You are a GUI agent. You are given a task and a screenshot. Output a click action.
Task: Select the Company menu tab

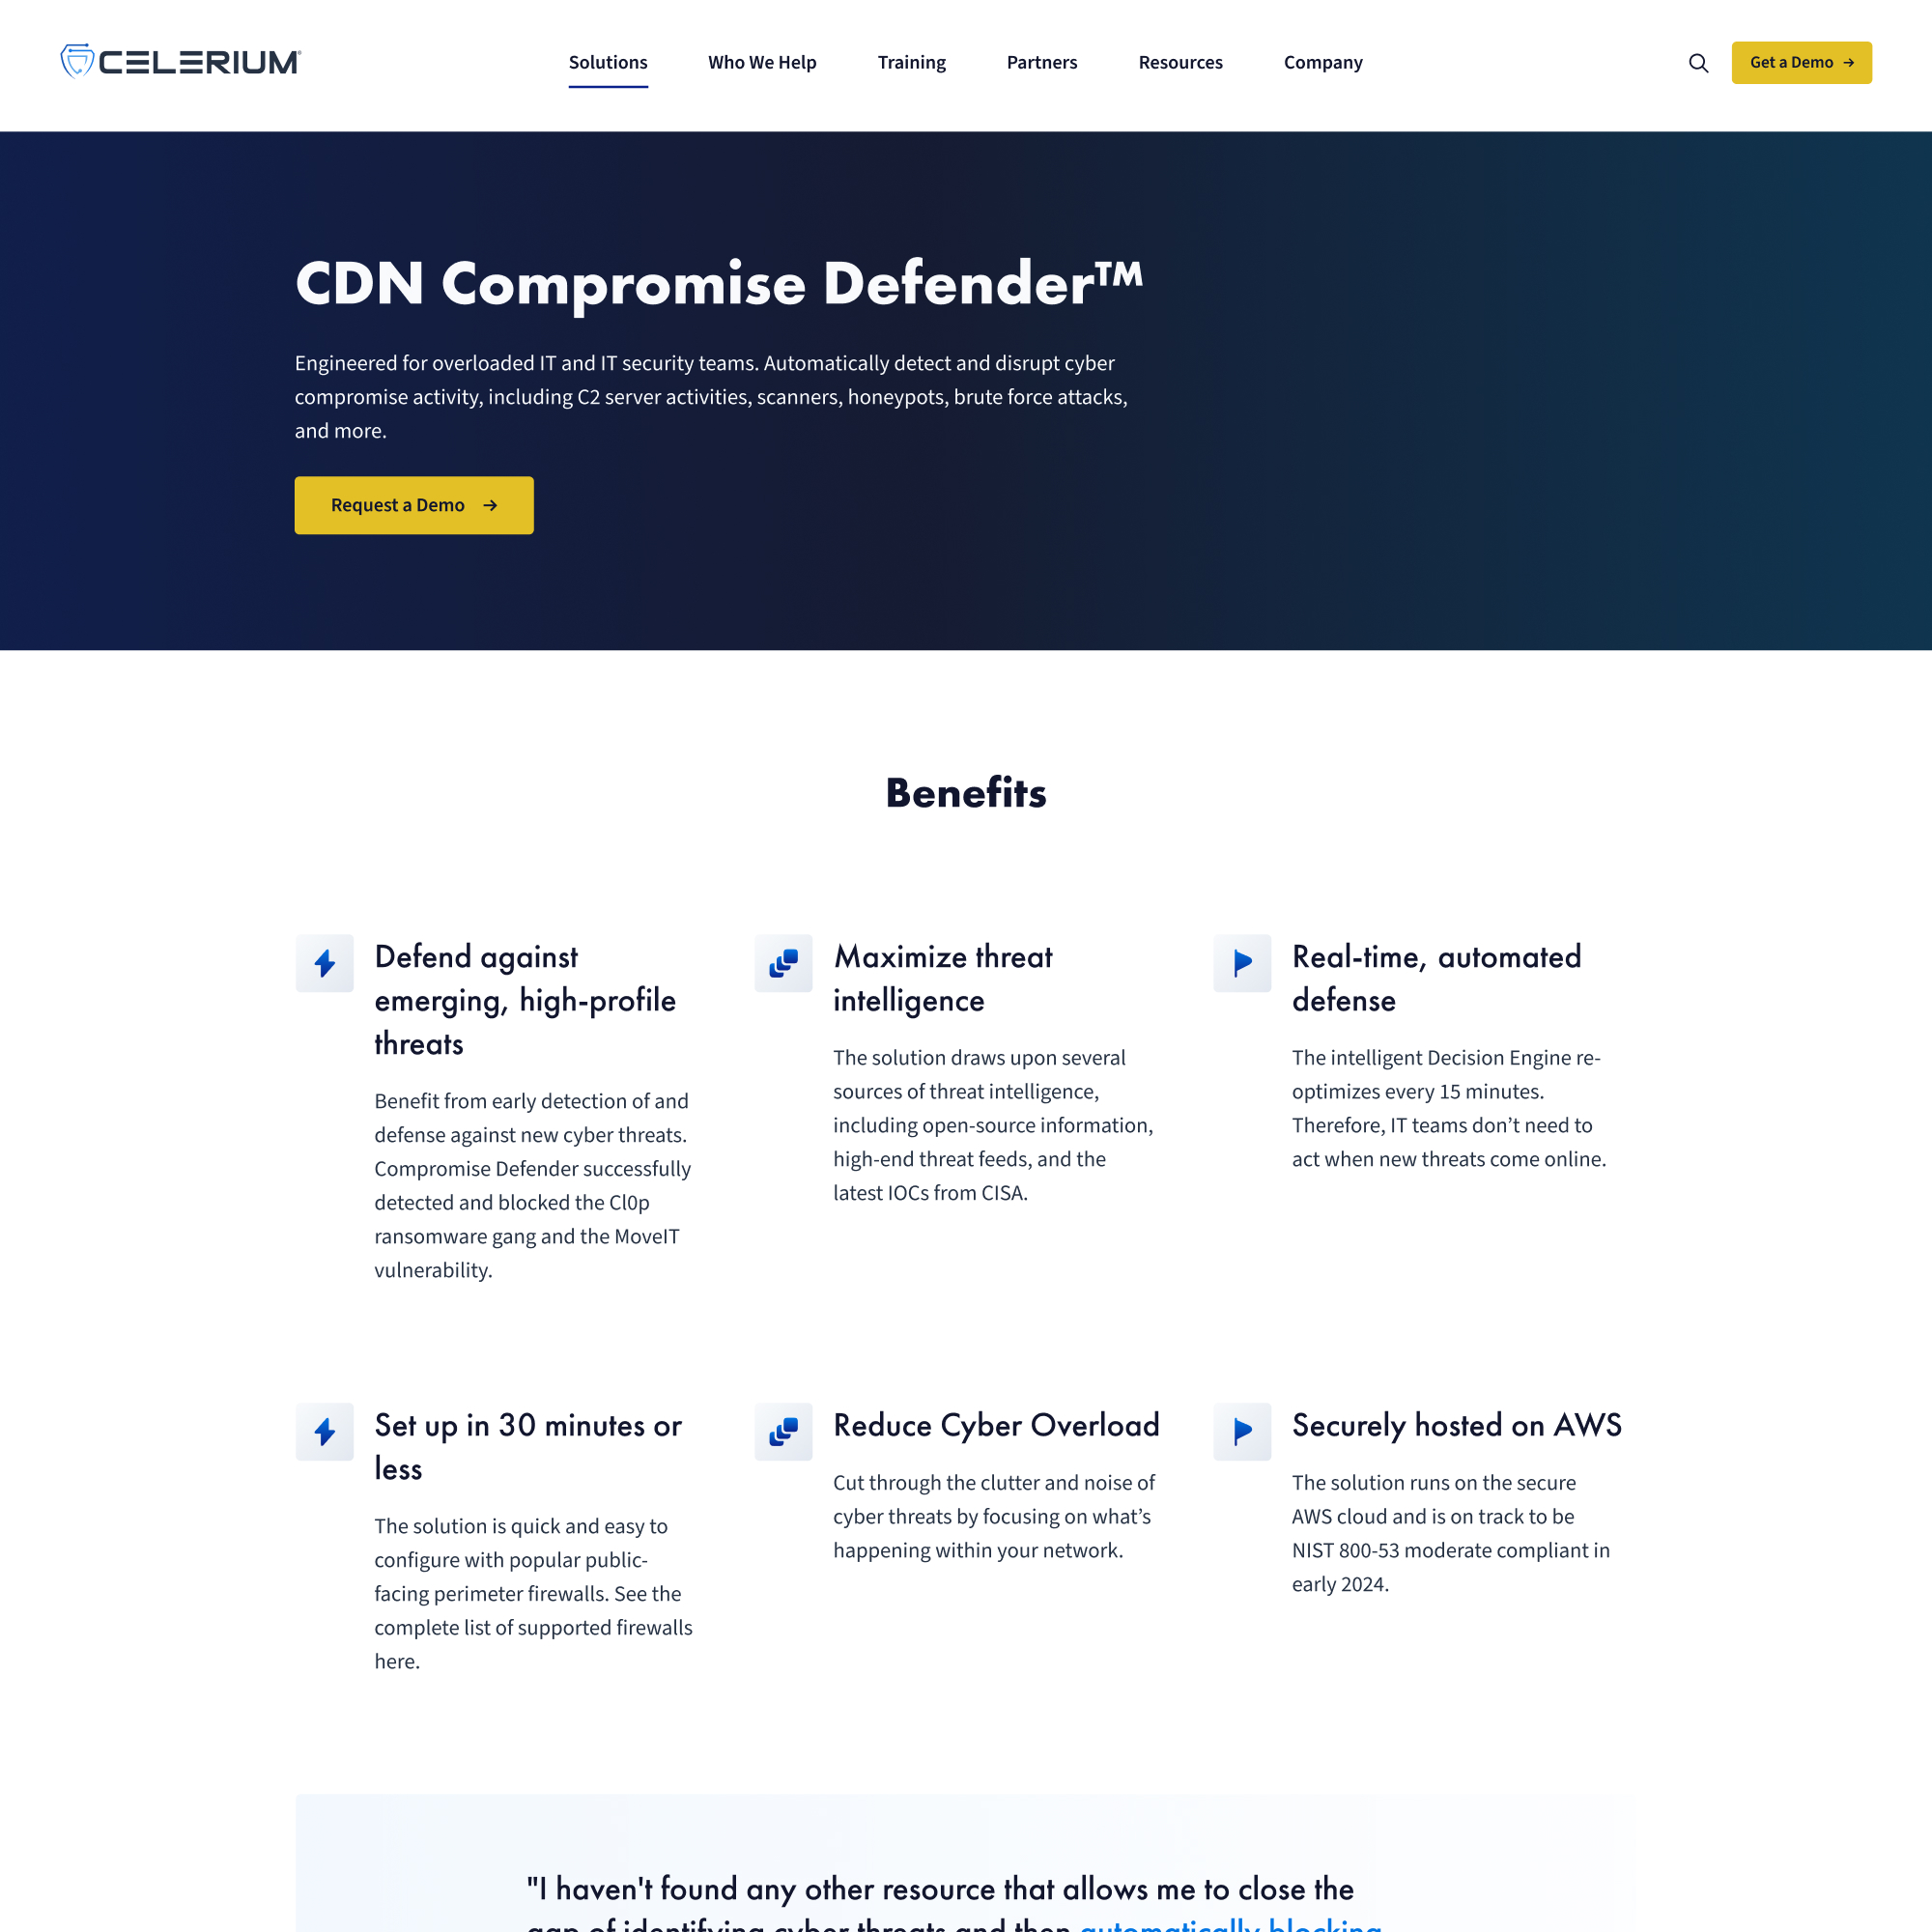point(1323,62)
